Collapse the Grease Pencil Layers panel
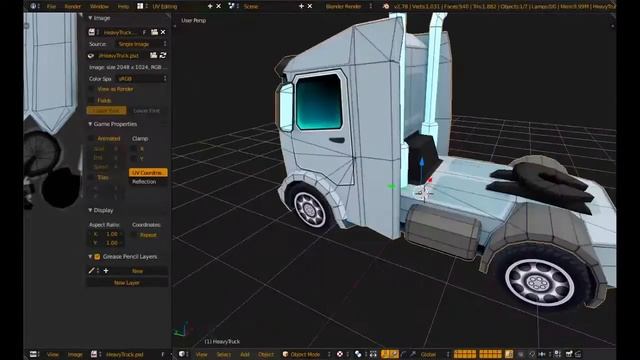This screenshot has width=640, height=360. [x=90, y=256]
